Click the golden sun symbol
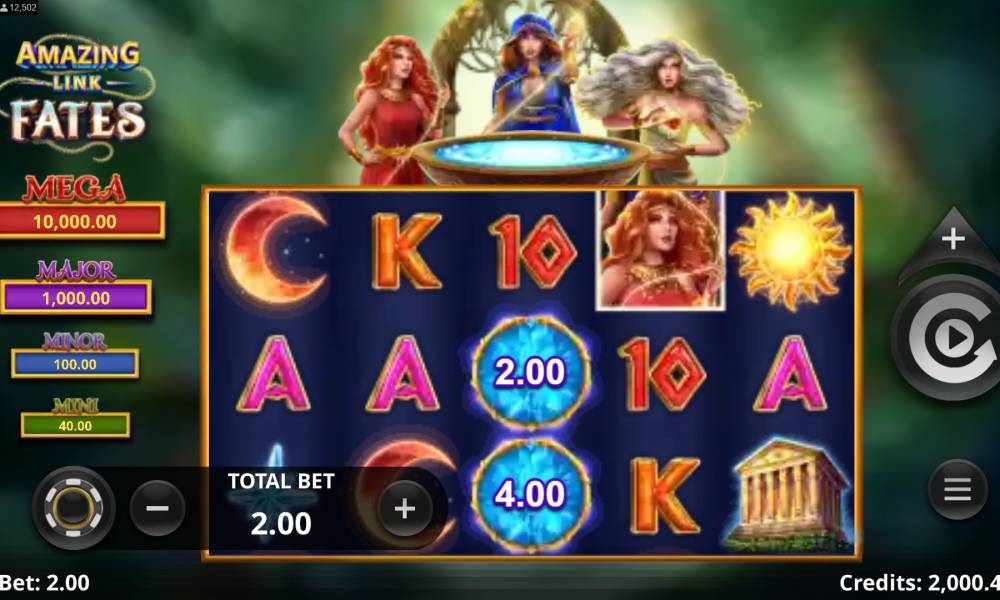This screenshot has height=600, width=1000. (790, 251)
